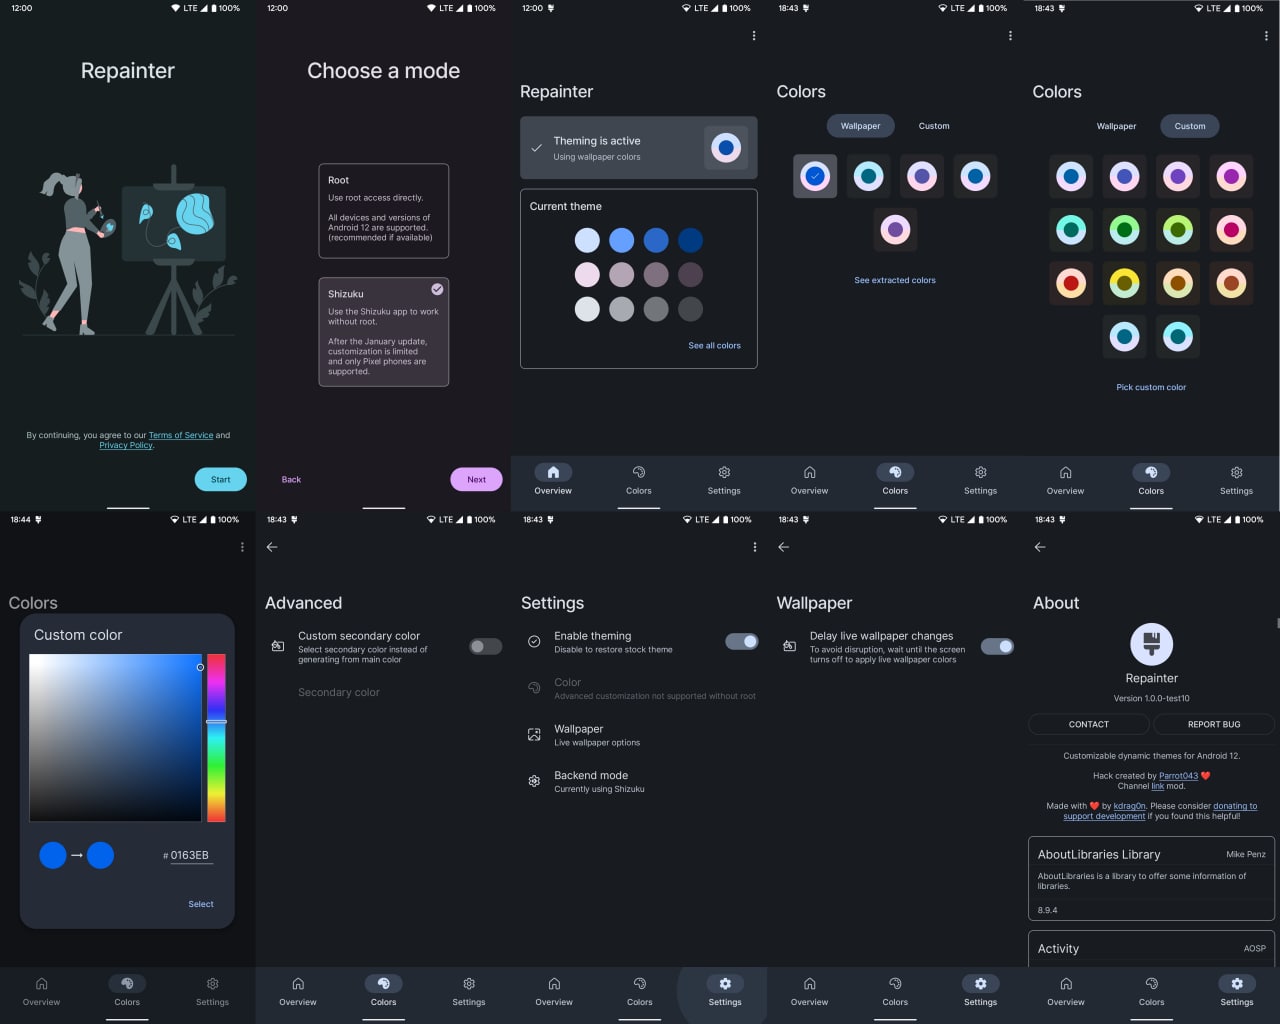Click the icon beside Custom secondary color
The width and height of the screenshot is (1280, 1024).
click(x=278, y=646)
